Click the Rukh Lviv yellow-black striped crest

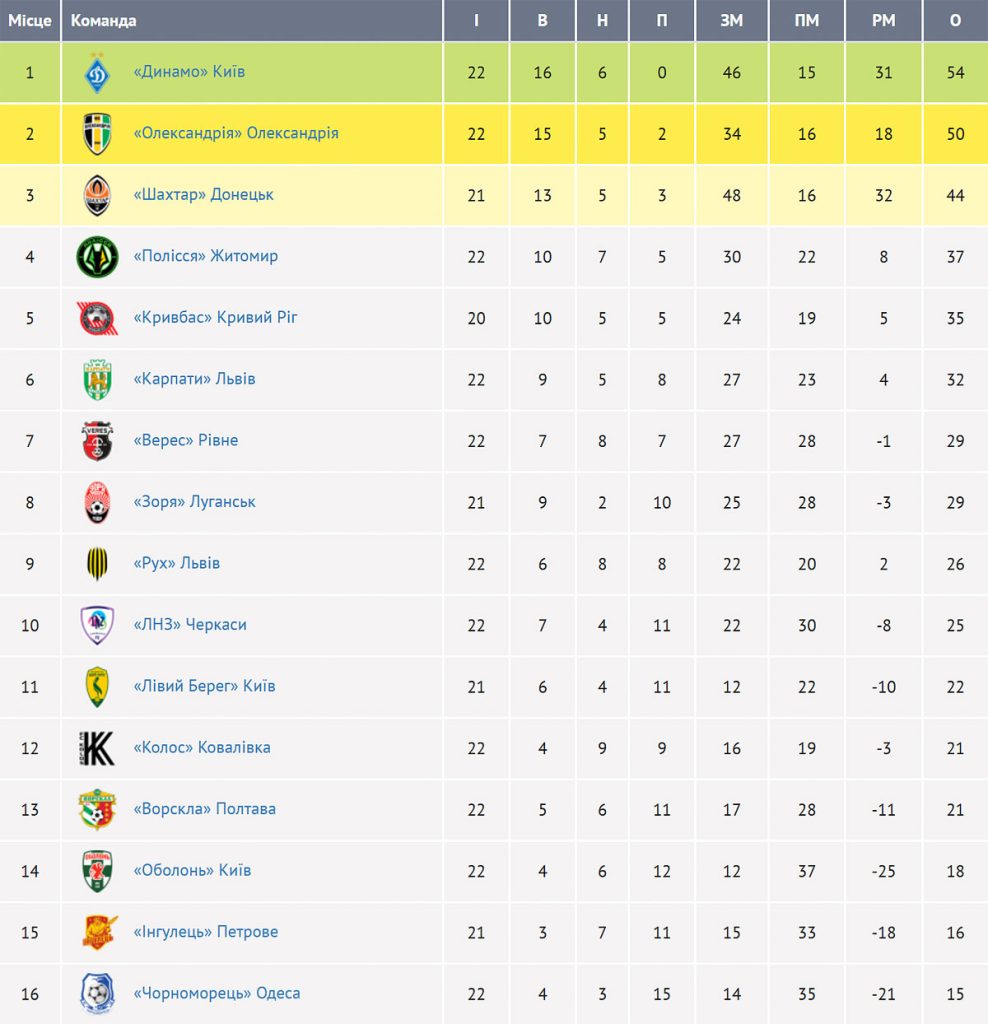pyautogui.click(x=97, y=564)
